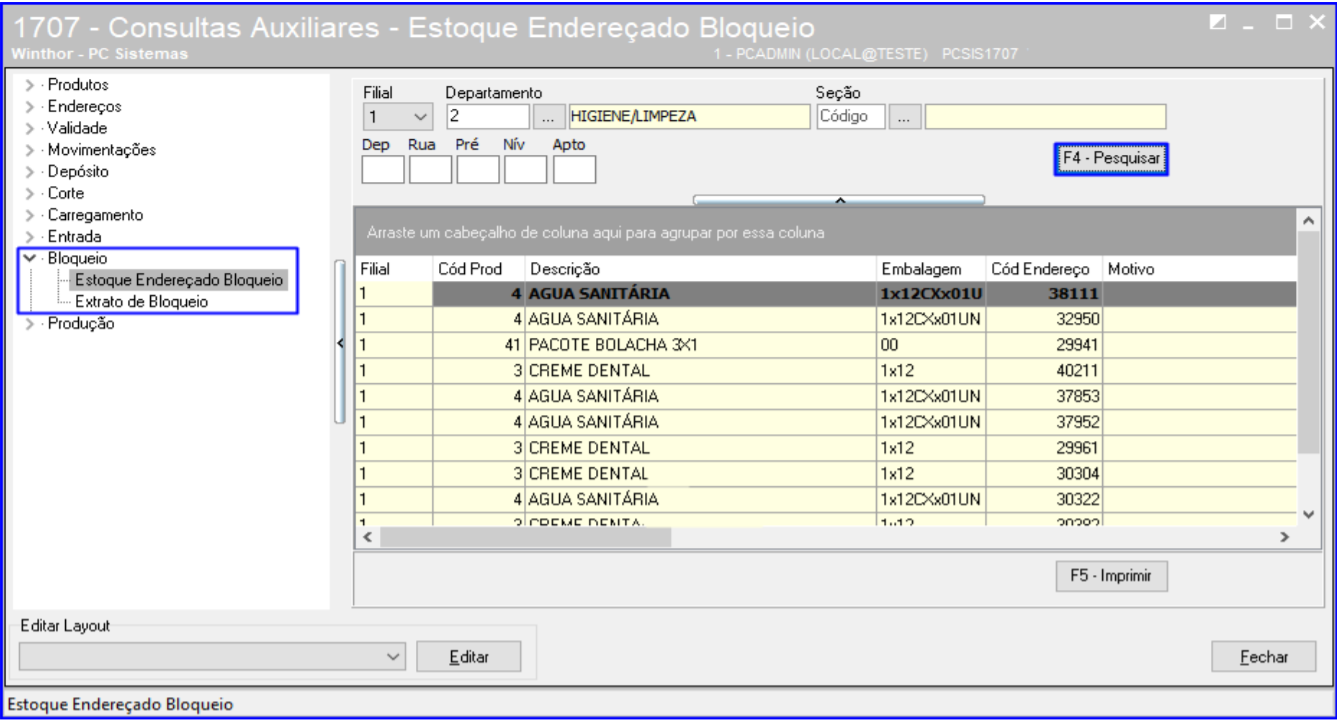Image resolution: width=1337 pixels, height=723 pixels.
Task: Click the Pré address field
Action: [x=479, y=170]
